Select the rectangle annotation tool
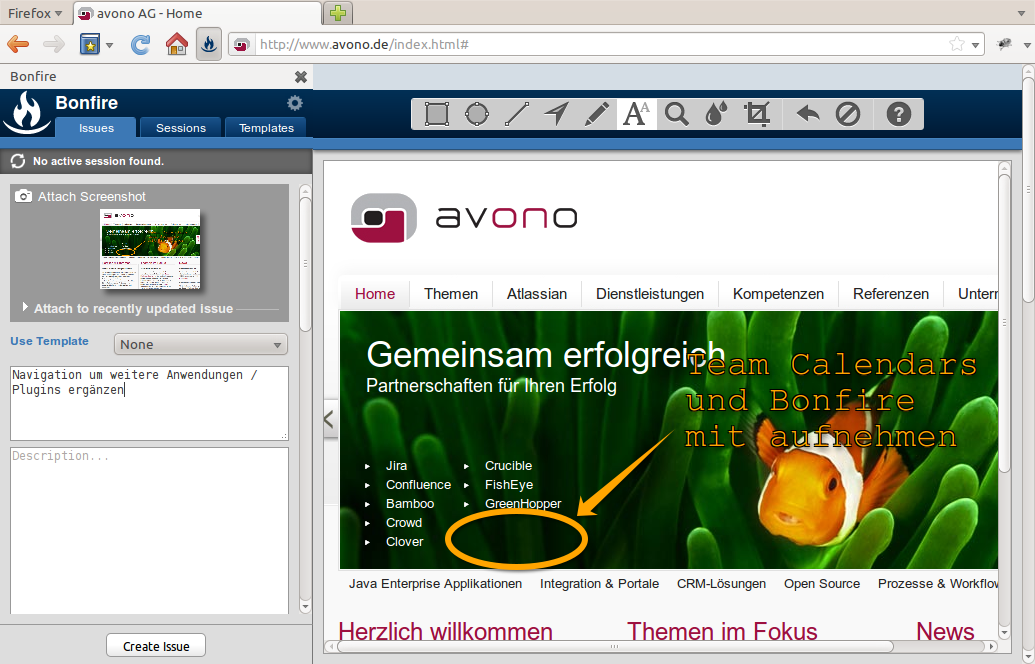The height and width of the screenshot is (664, 1035). (436, 114)
